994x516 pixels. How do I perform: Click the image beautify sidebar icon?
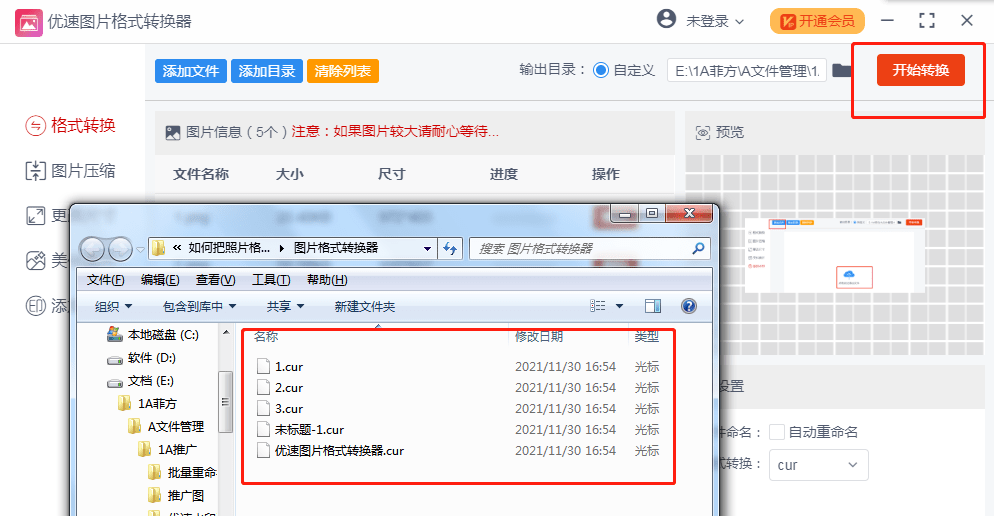click(x=36, y=261)
